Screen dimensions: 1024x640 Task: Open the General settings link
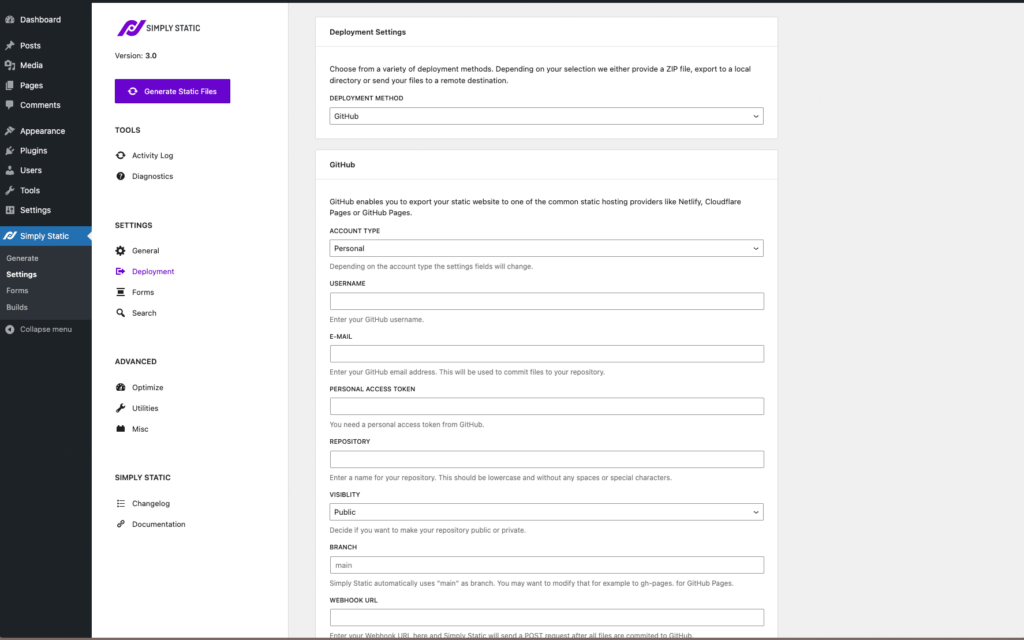pyautogui.click(x=145, y=251)
